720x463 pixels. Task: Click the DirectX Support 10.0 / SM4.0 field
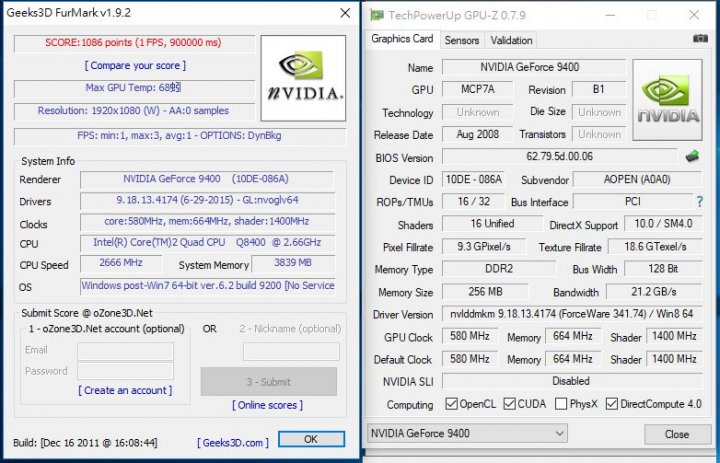tap(663, 224)
